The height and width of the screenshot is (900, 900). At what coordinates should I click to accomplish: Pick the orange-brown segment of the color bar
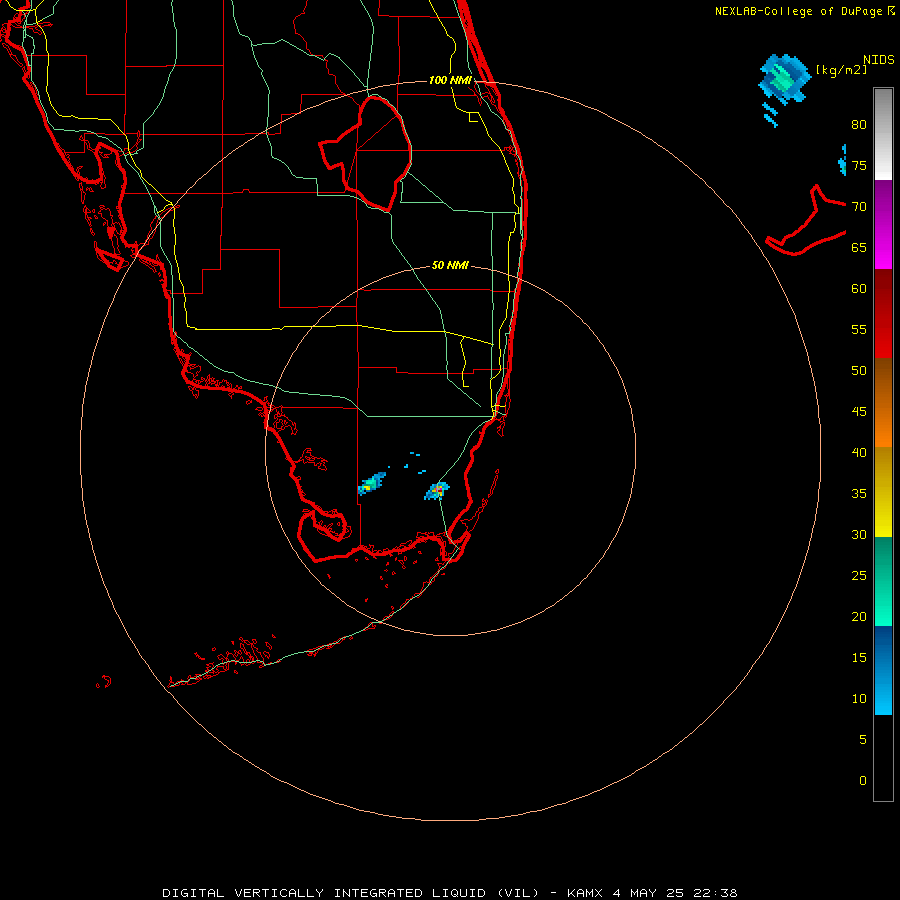tap(883, 402)
